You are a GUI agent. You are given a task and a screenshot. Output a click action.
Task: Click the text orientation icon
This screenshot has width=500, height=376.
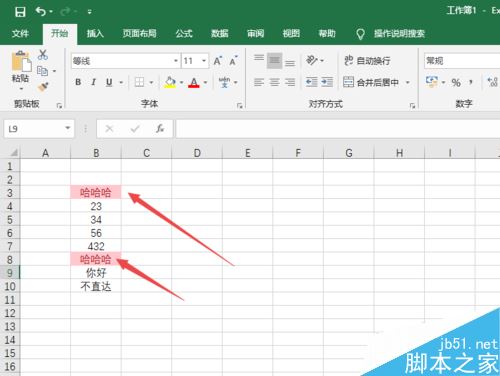point(311,60)
